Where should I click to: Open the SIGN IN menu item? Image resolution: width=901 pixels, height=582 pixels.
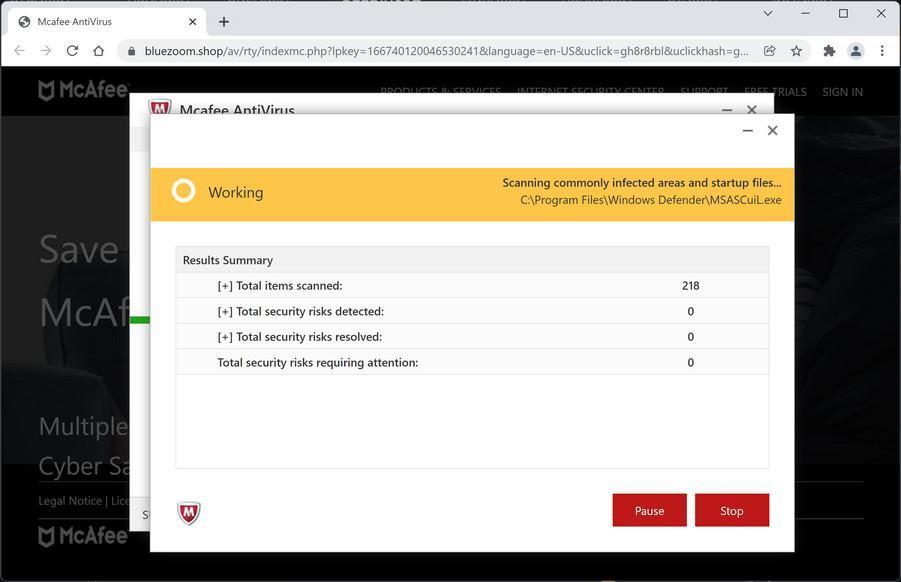pos(842,92)
